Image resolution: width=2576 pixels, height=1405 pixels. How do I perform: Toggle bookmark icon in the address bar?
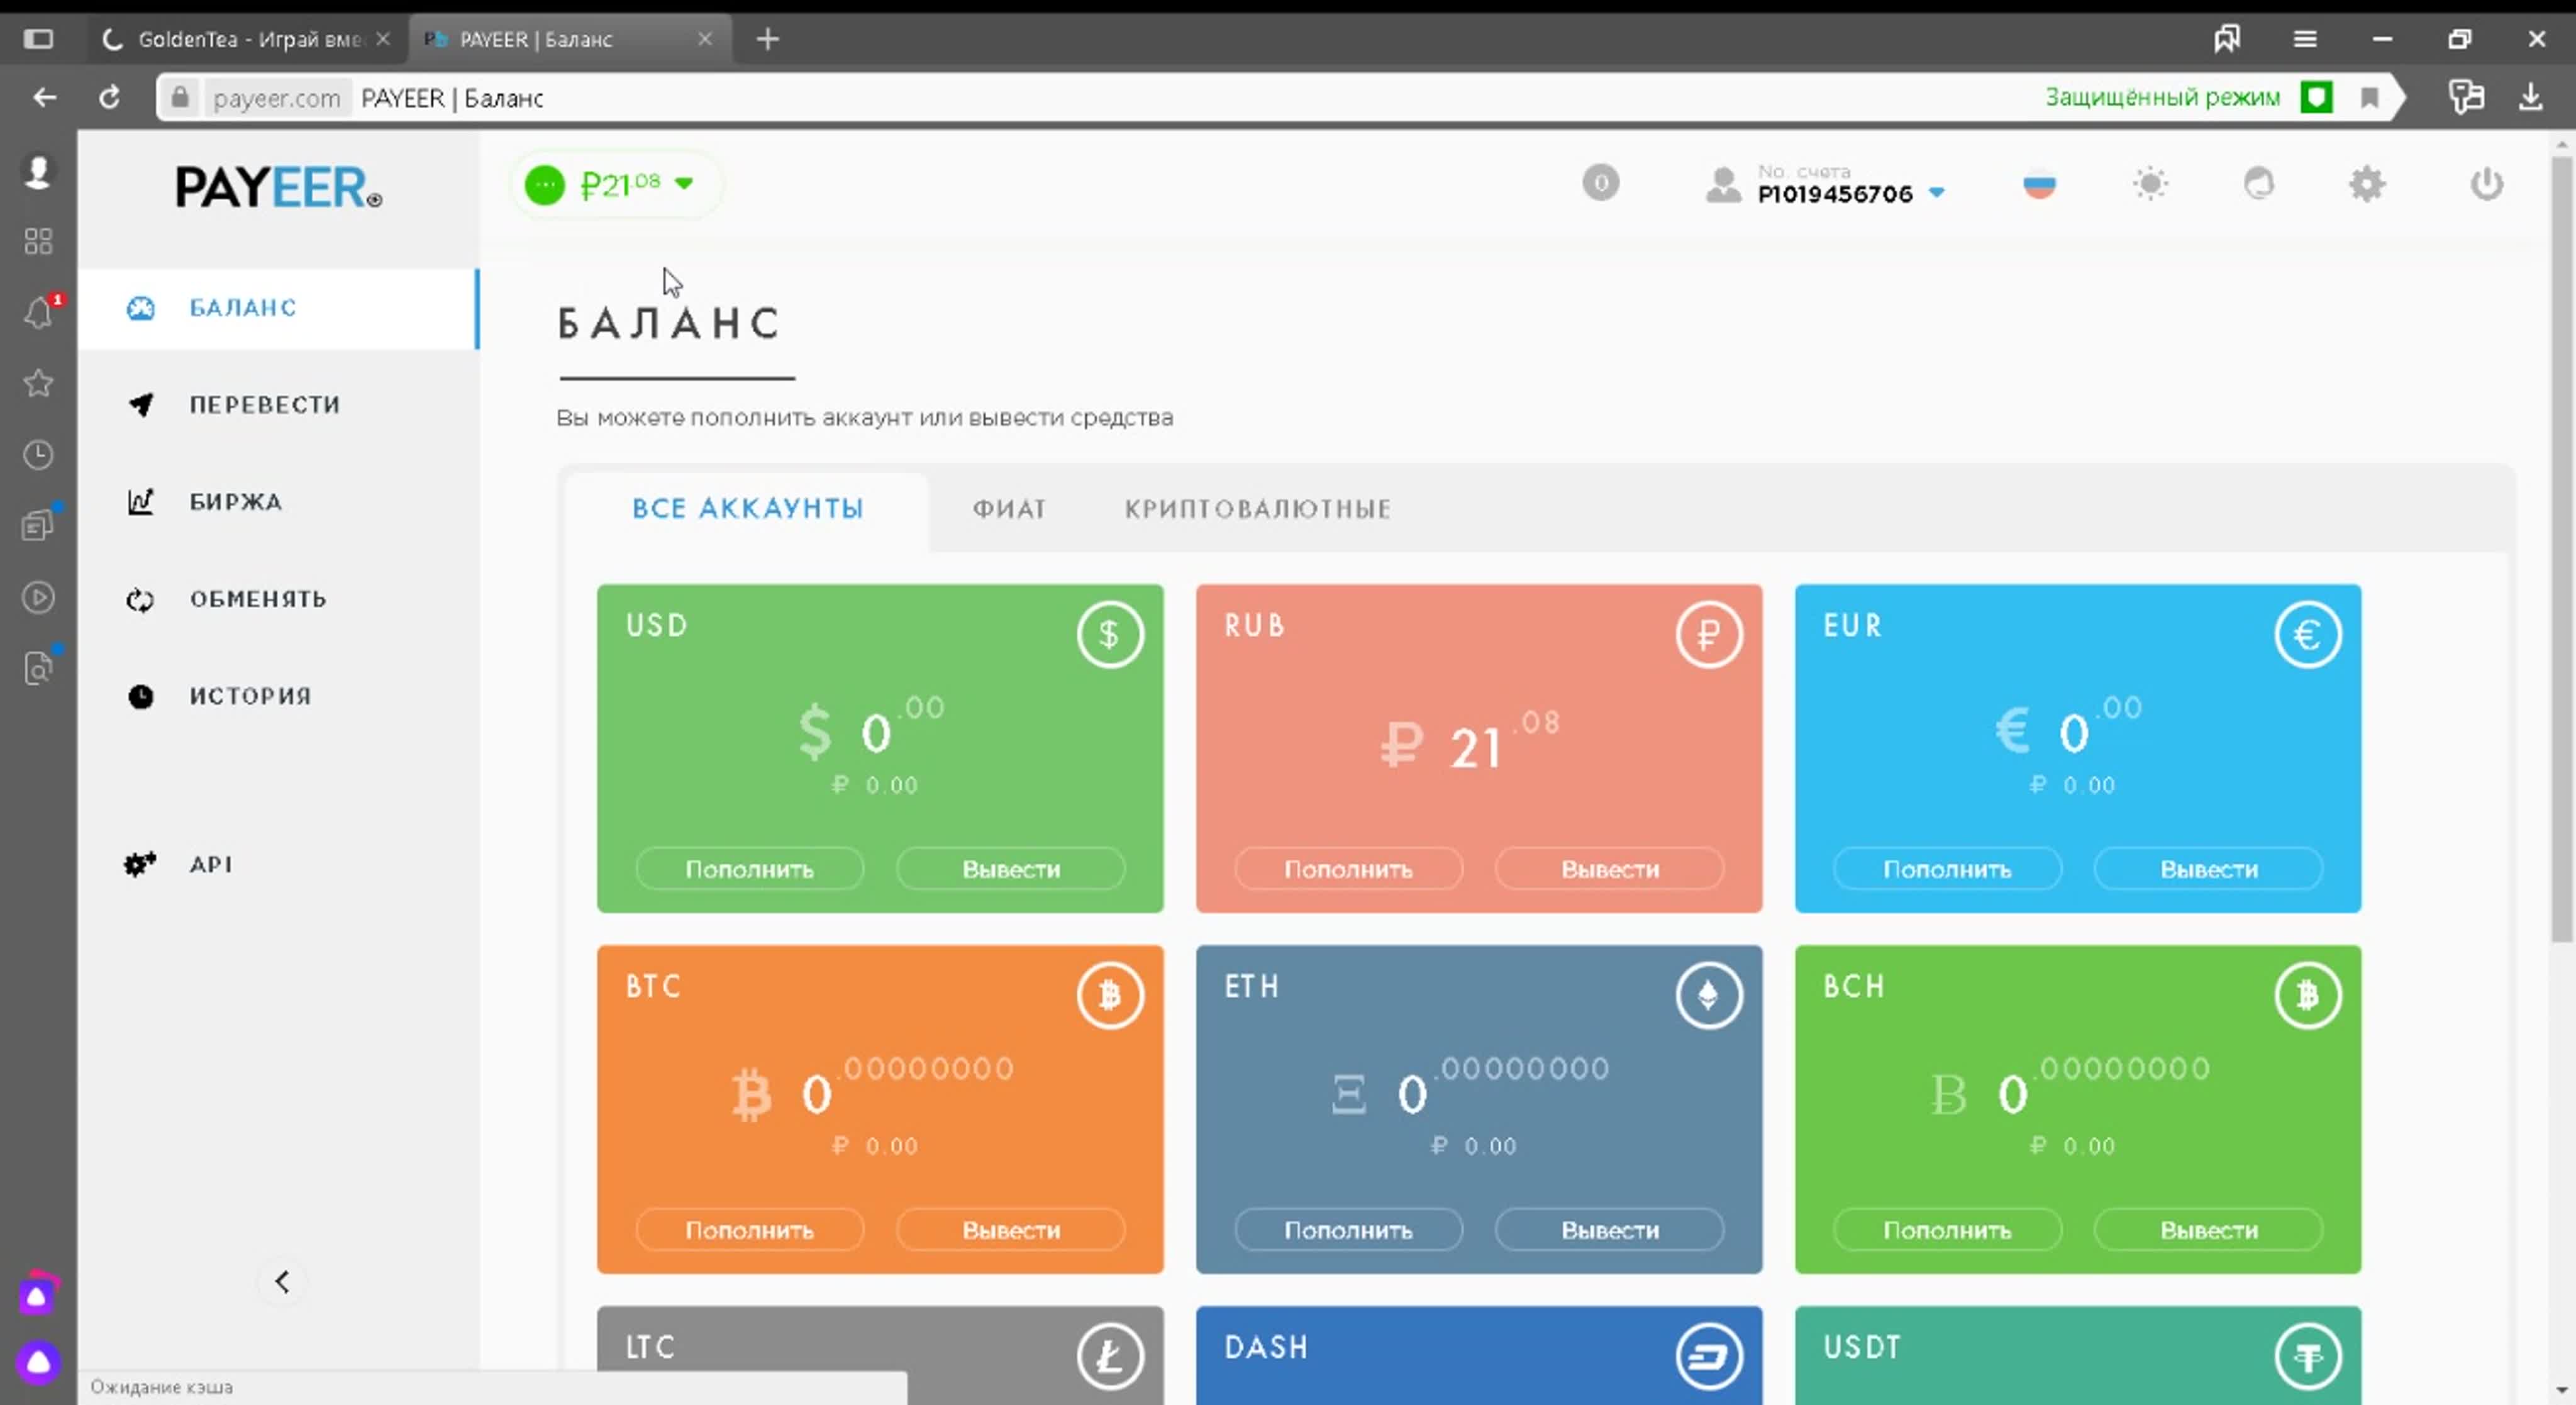pos(2369,98)
